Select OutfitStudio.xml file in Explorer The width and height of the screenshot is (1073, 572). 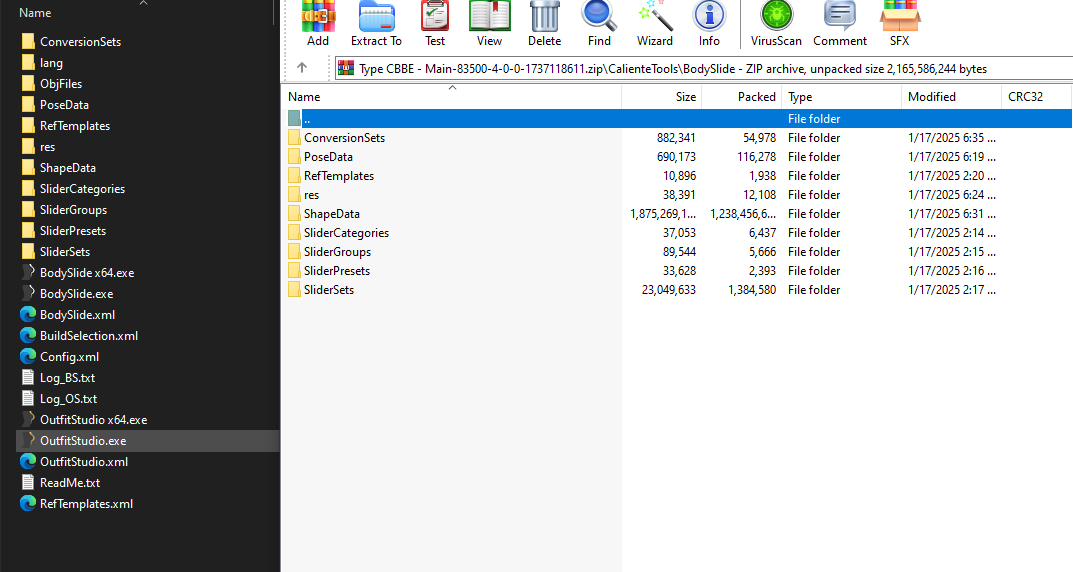(84, 462)
